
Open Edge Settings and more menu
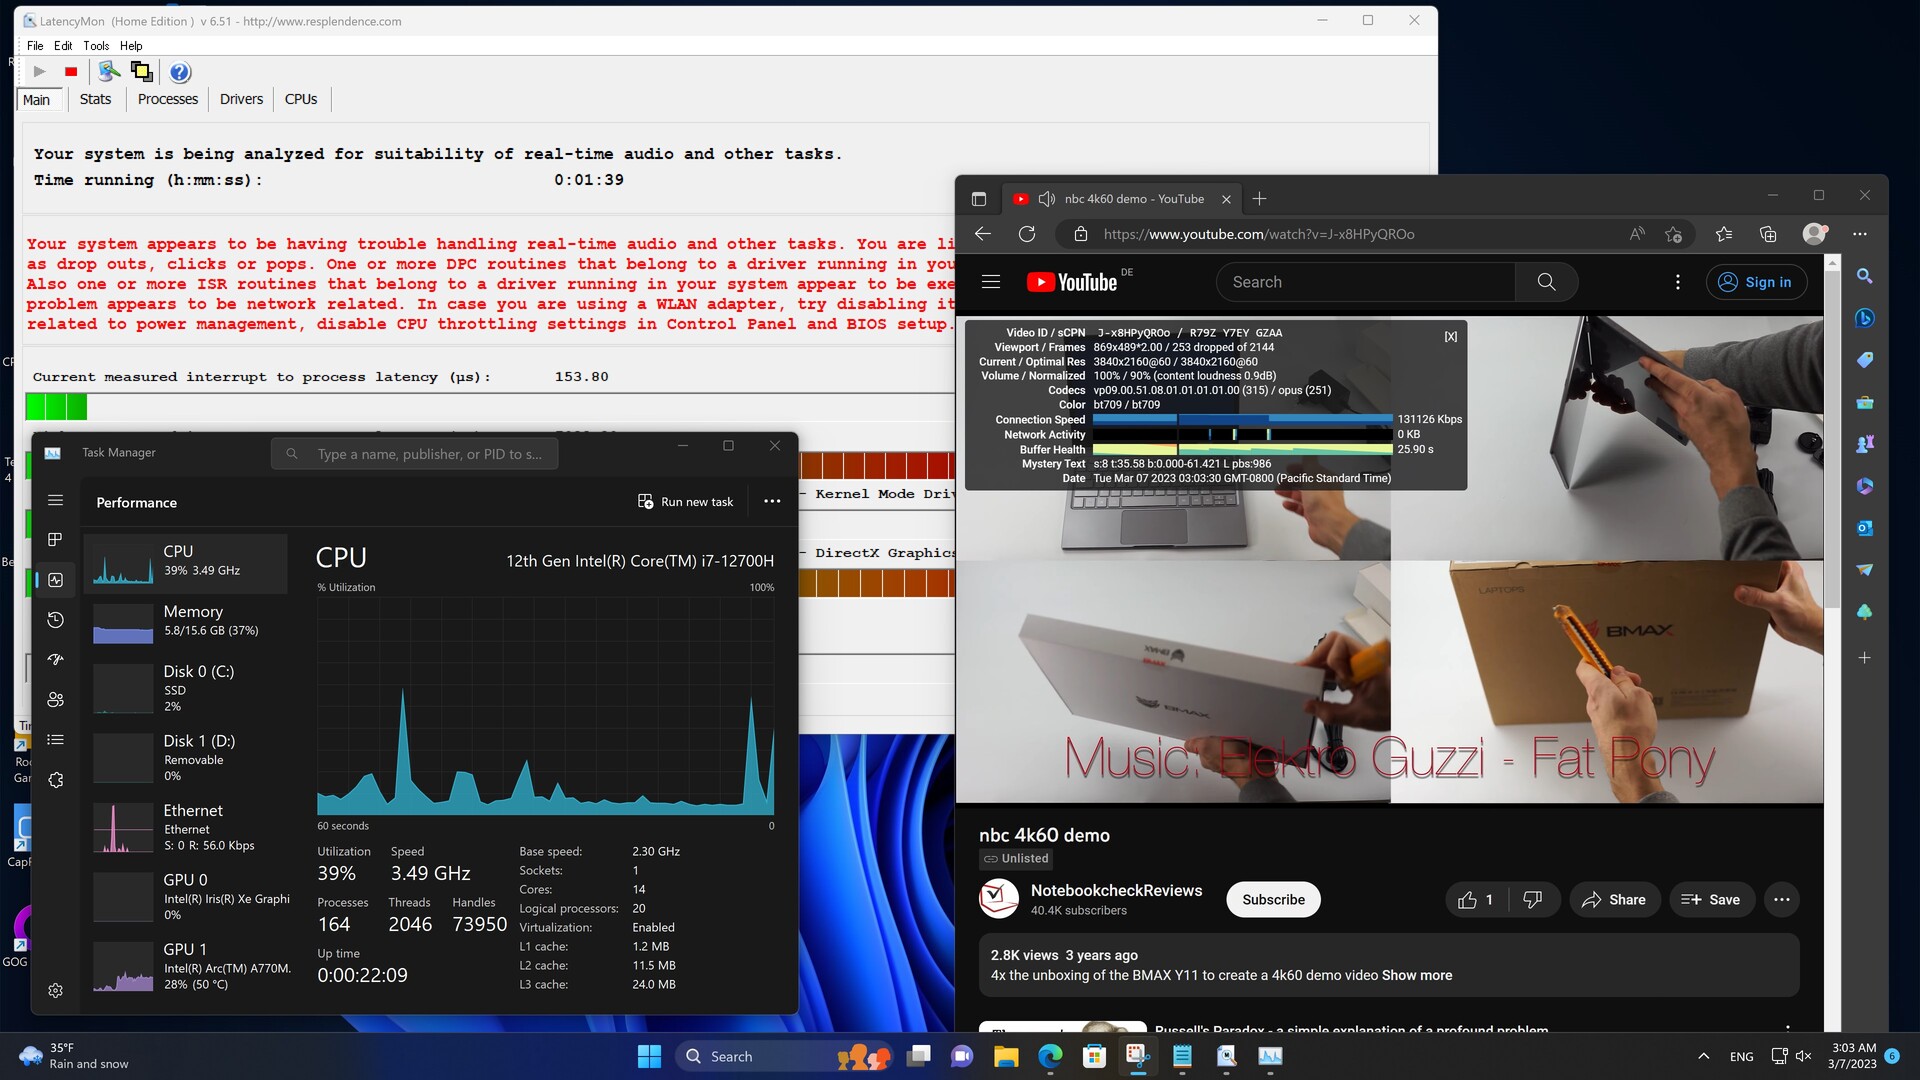pyautogui.click(x=1860, y=234)
